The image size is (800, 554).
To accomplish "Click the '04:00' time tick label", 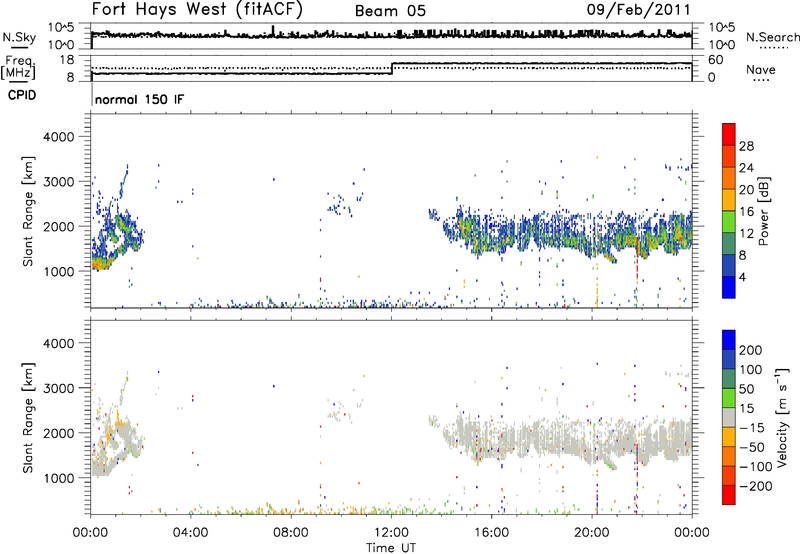I will coord(191,533).
